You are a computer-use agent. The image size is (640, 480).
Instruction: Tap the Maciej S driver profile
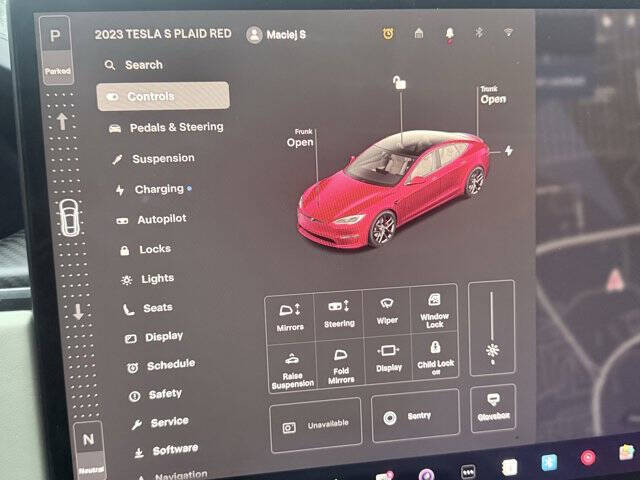click(276, 35)
